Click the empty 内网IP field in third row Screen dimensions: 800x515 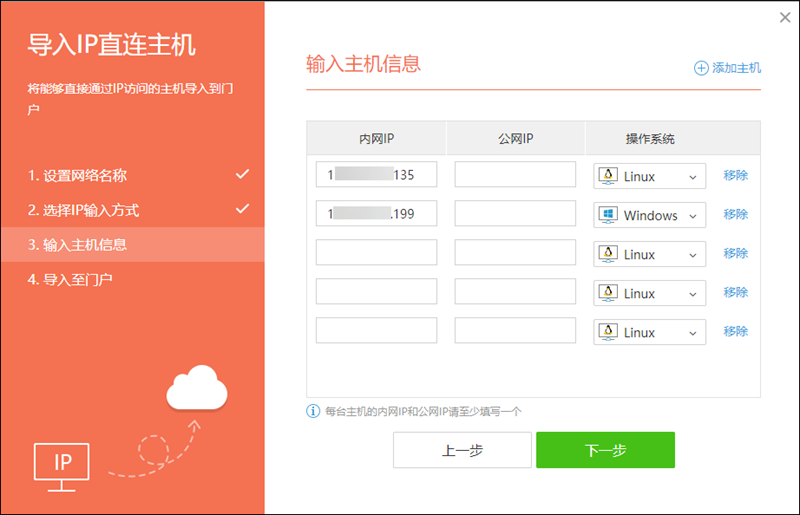pos(376,253)
